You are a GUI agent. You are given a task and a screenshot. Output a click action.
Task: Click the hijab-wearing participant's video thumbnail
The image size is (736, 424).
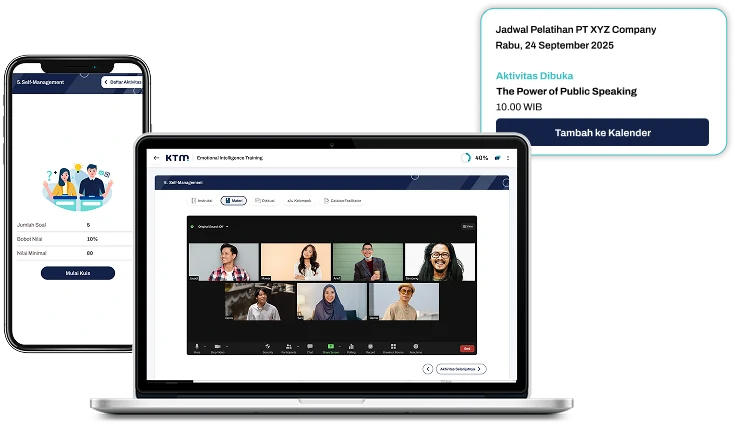click(332, 301)
